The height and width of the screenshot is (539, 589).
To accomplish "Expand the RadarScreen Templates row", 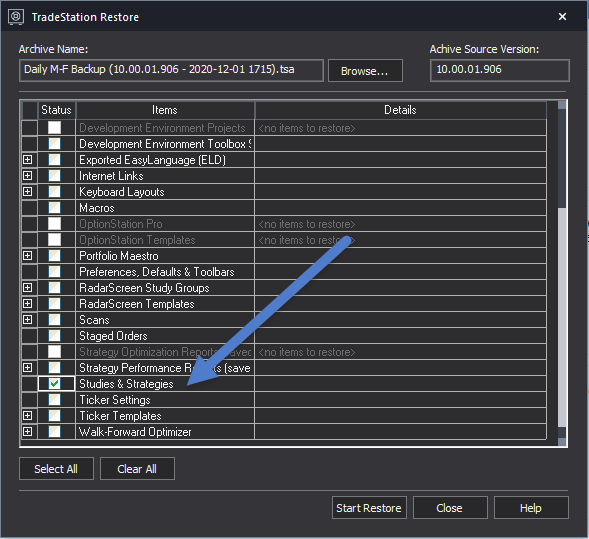I will tap(27, 303).
